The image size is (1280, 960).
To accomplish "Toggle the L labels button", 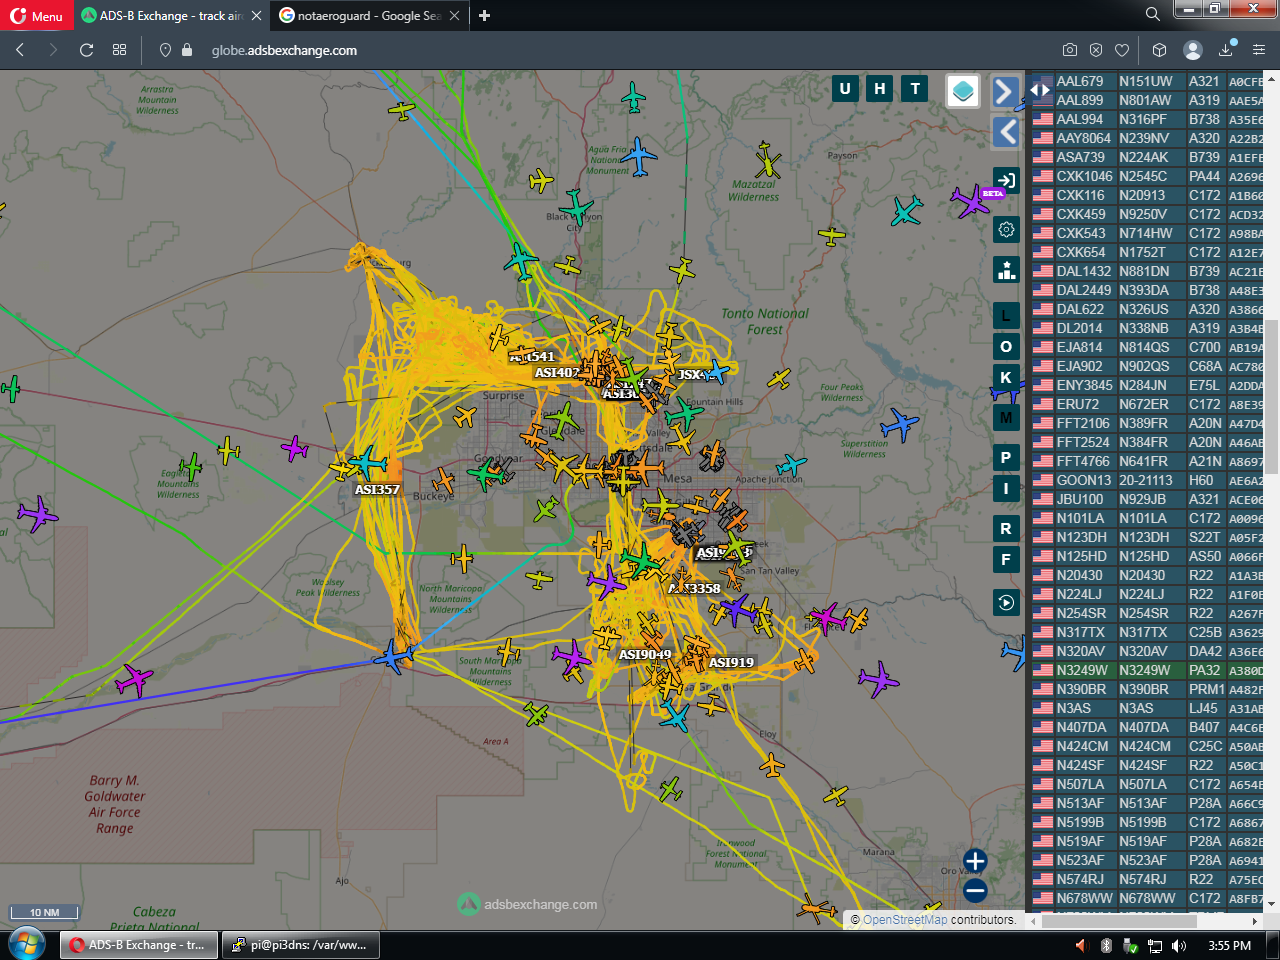I will point(1006,316).
